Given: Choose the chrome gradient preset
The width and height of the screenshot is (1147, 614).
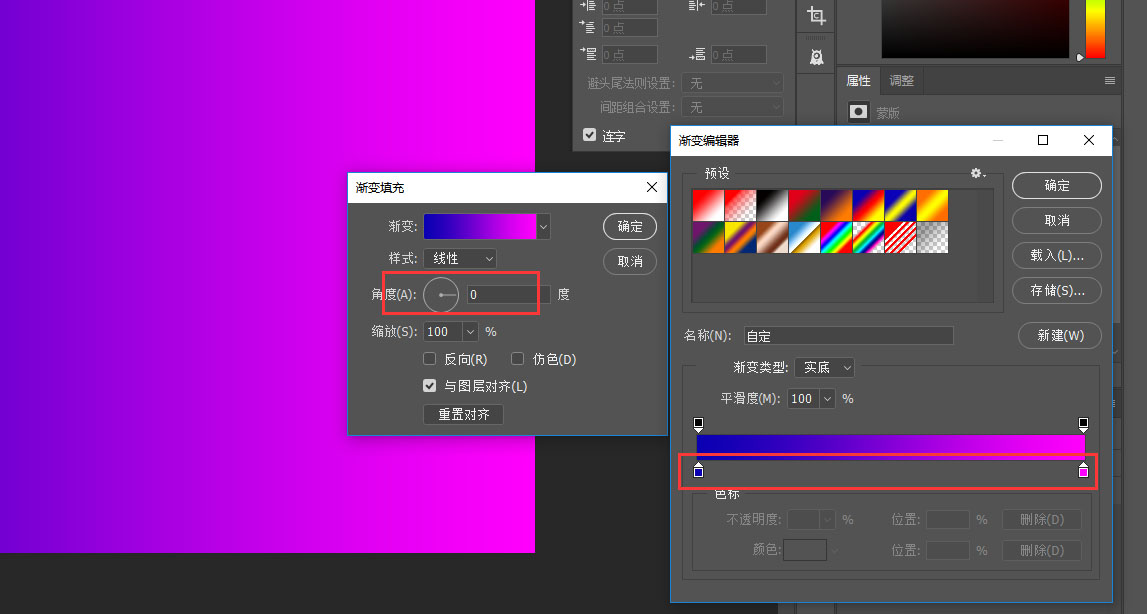Looking at the screenshot, I should click(805, 237).
